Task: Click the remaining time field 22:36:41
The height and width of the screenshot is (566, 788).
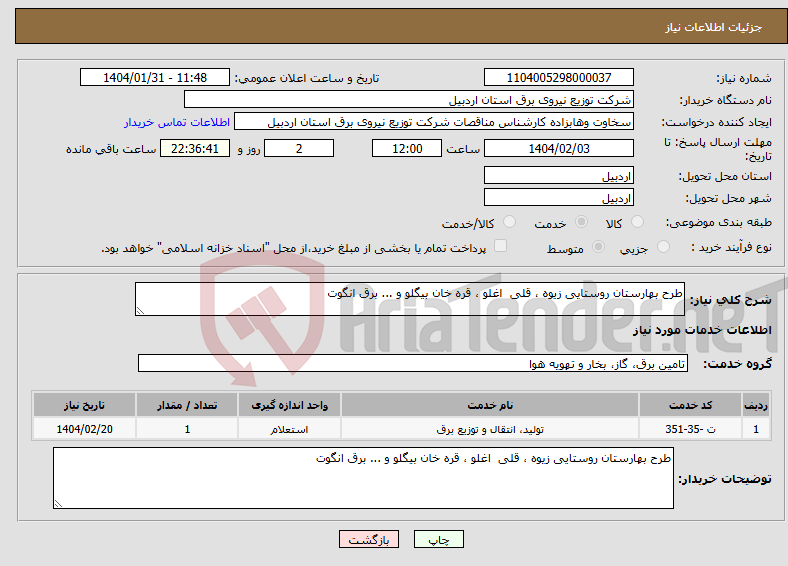Action: point(195,148)
